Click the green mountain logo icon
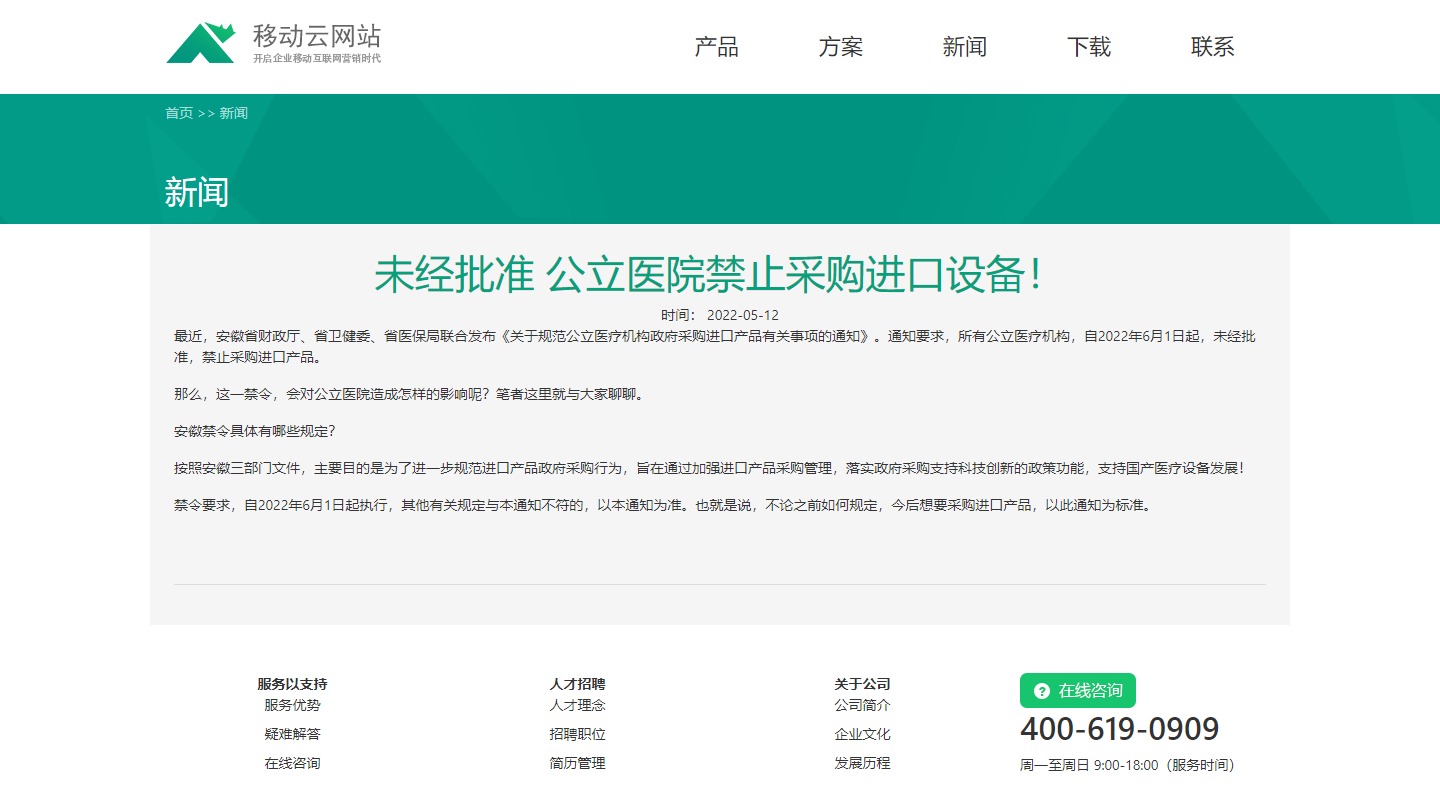 pyautogui.click(x=200, y=43)
